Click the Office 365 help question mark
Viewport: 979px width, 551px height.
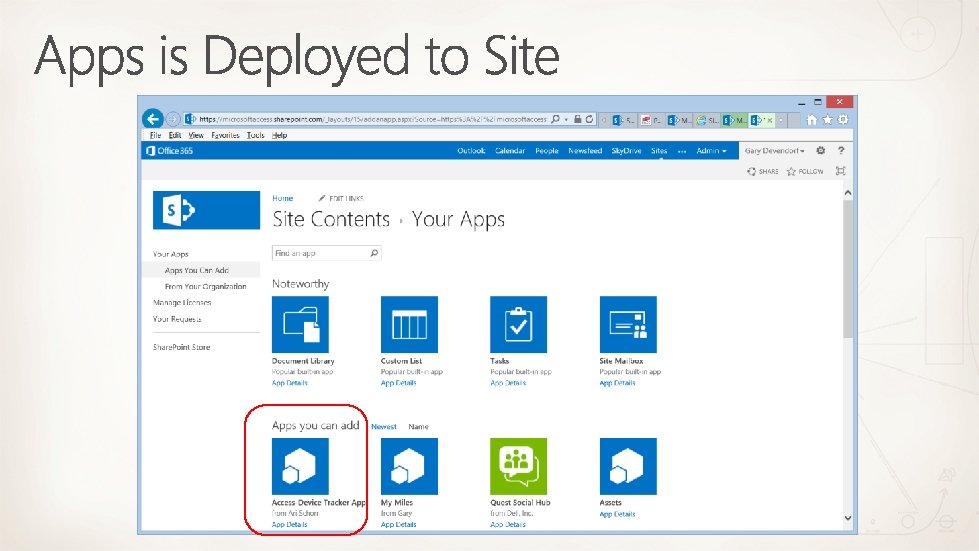click(841, 150)
